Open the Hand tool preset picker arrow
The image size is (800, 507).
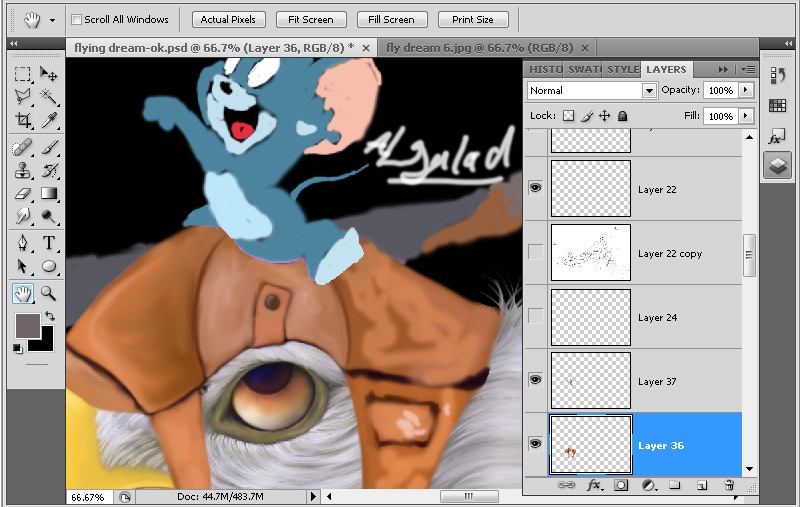(x=52, y=20)
